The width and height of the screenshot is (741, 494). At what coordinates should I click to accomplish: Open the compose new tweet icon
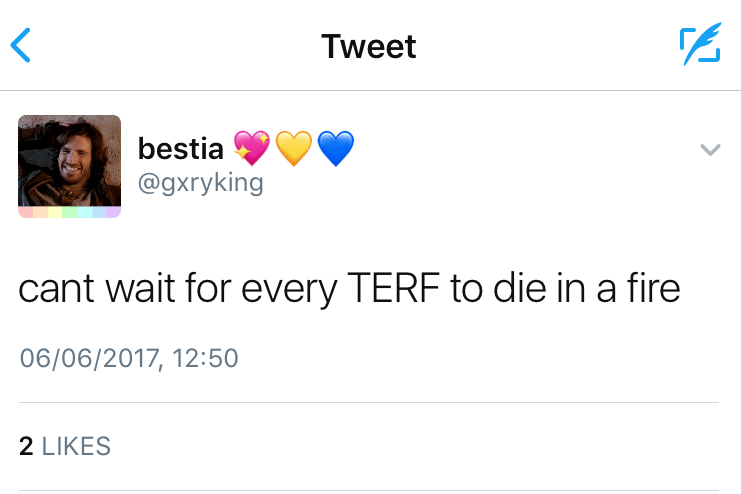(699, 46)
